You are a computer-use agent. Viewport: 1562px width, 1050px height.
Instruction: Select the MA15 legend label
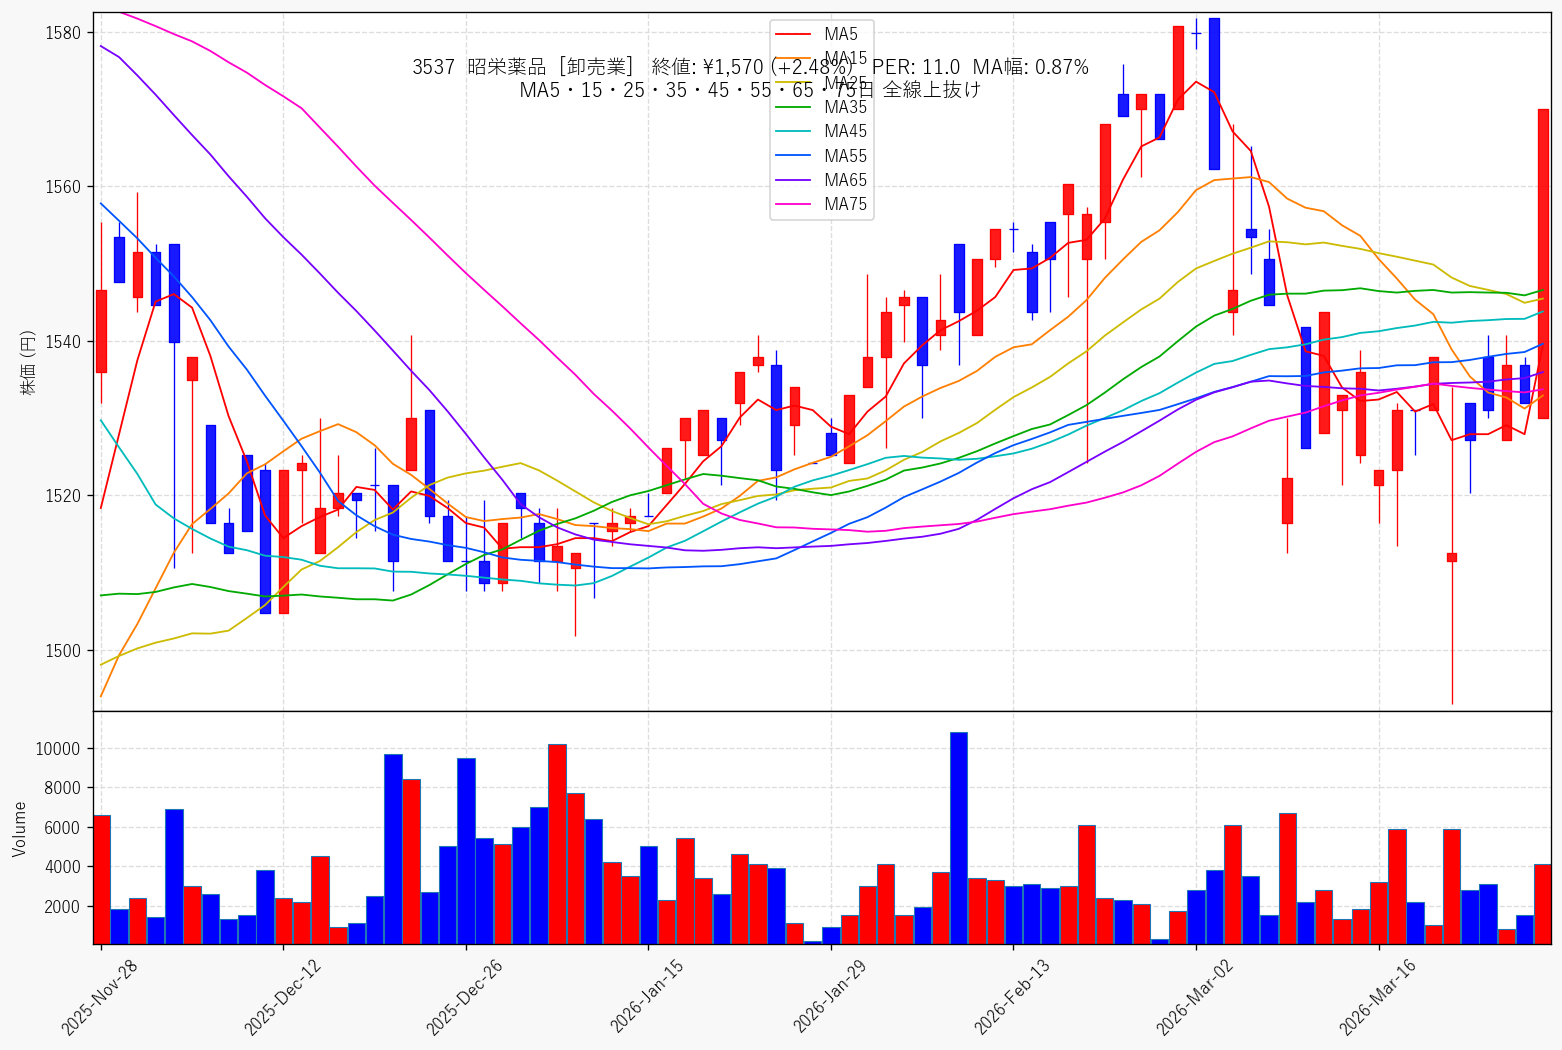pos(846,59)
